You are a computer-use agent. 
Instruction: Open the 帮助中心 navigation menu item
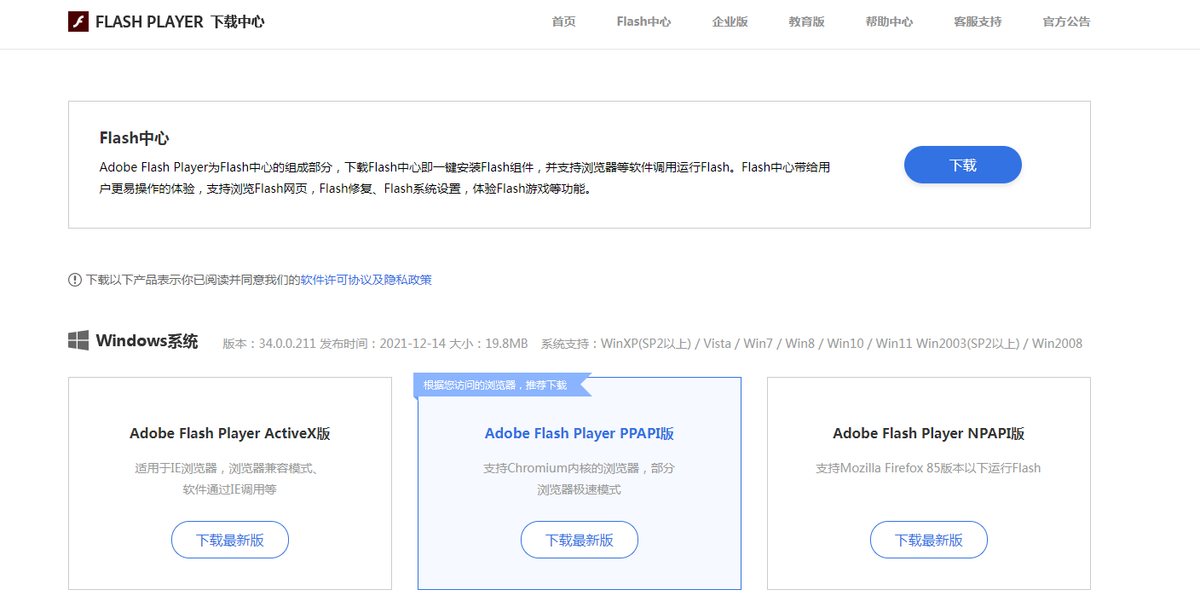click(x=889, y=20)
